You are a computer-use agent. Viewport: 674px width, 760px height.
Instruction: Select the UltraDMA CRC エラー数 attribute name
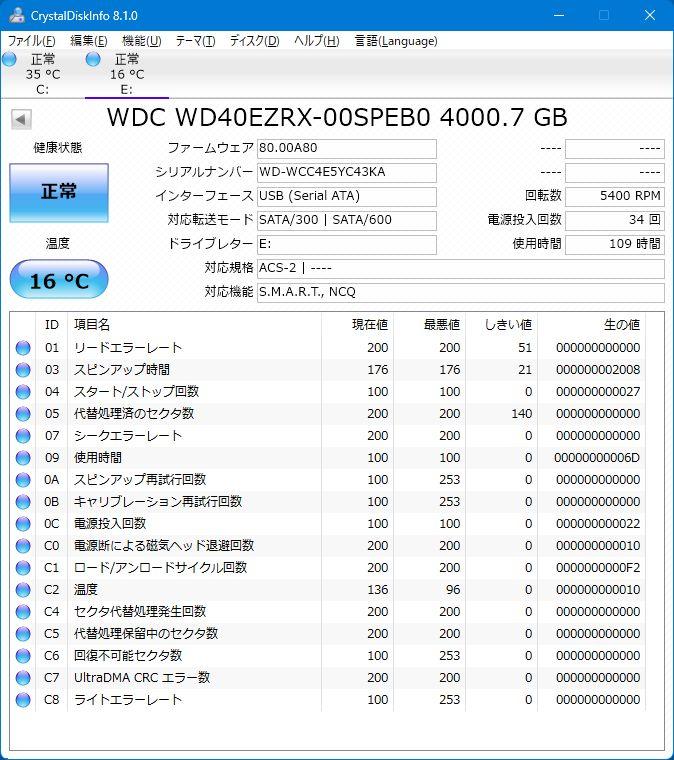click(142, 678)
